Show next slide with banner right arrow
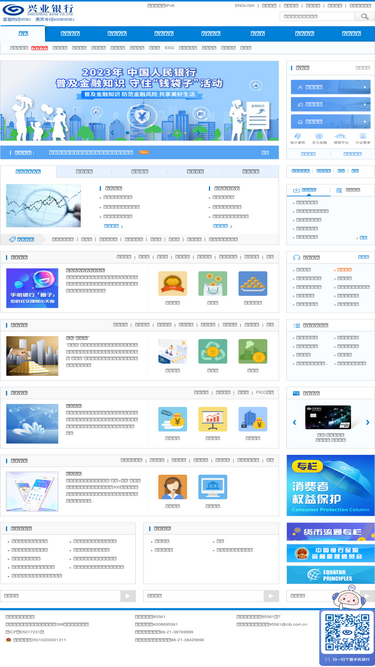The image size is (375, 667). click(197, 133)
